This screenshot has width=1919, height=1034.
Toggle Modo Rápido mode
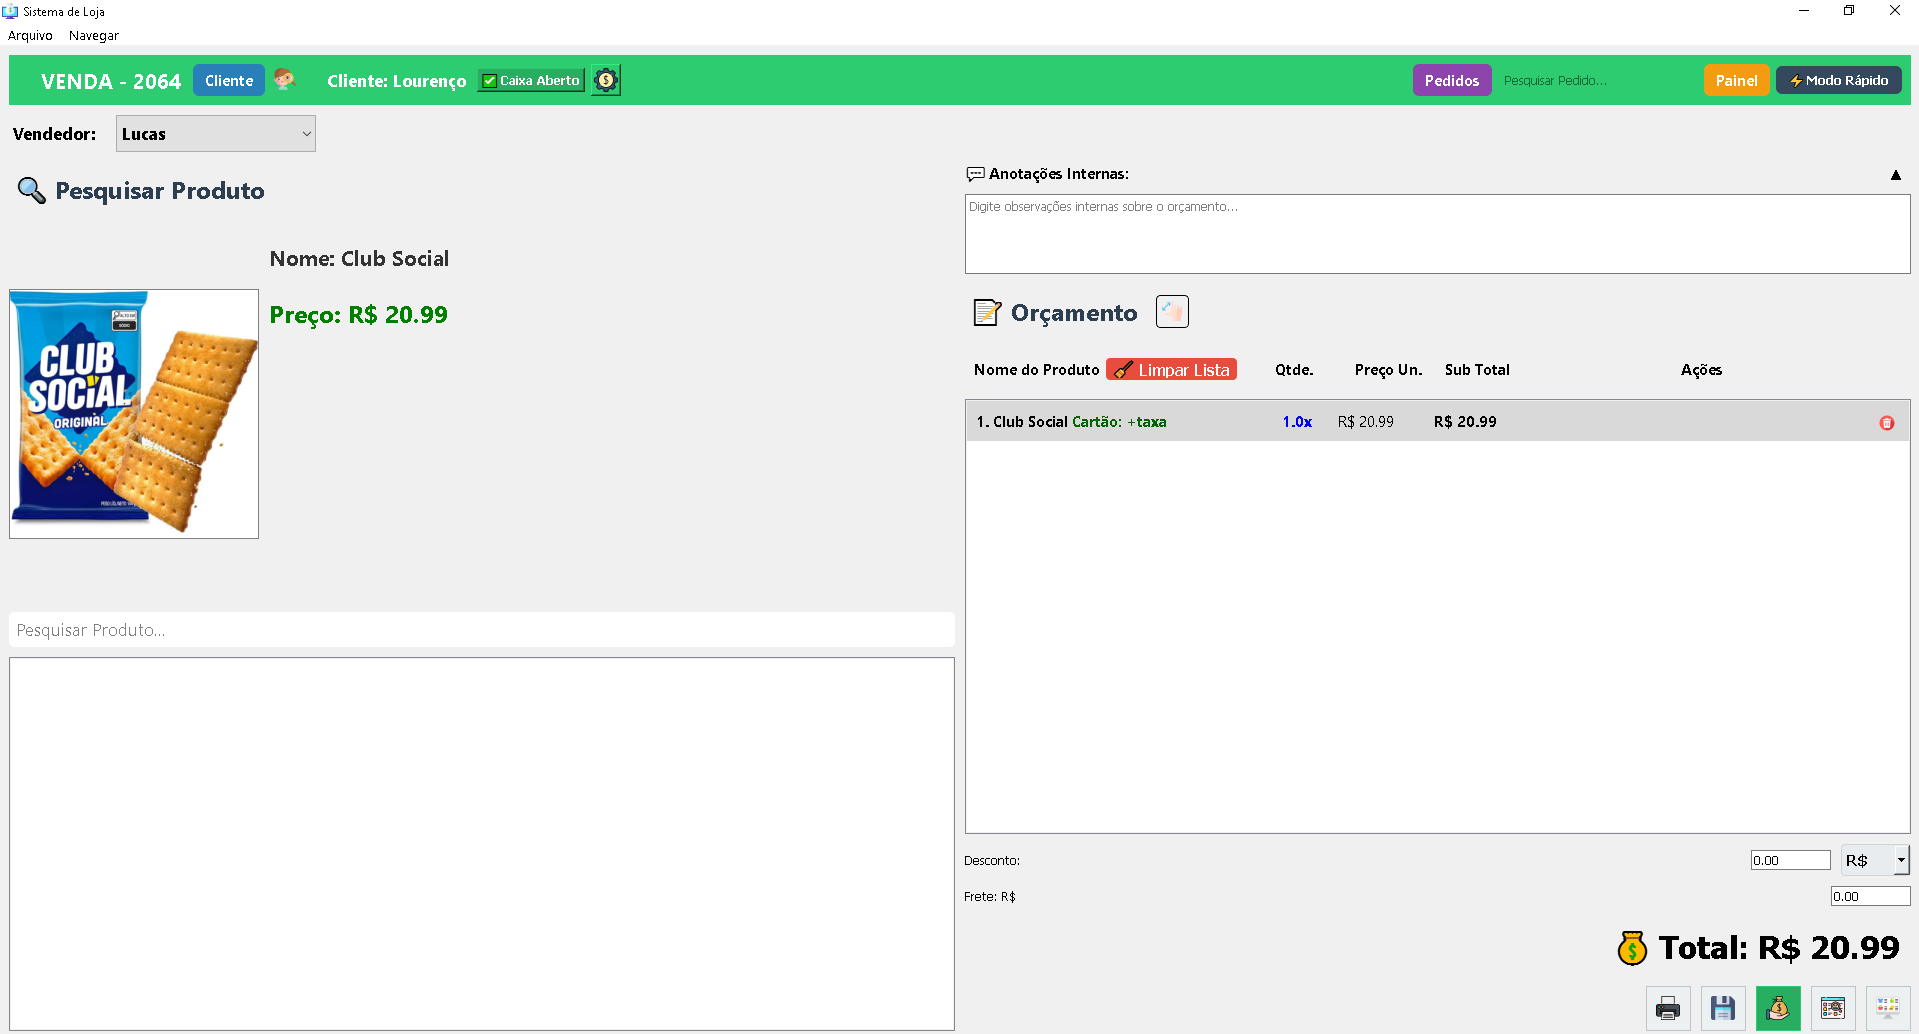(x=1838, y=80)
